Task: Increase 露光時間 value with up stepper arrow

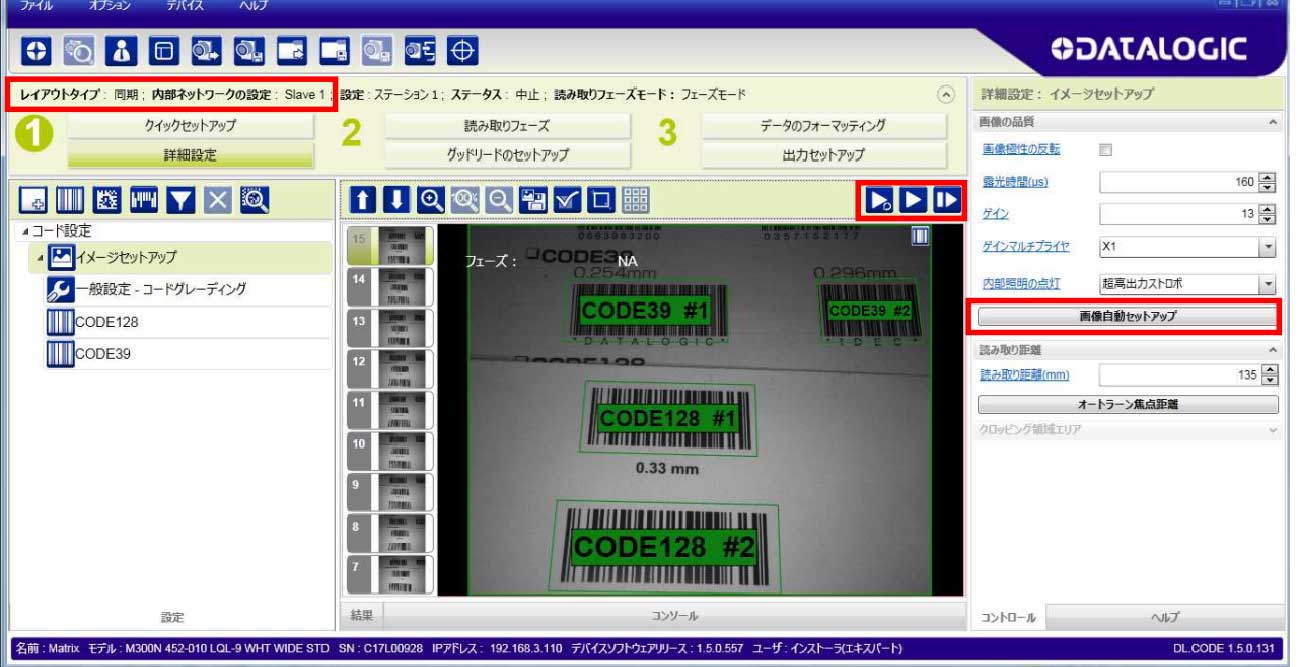Action: click(1268, 177)
